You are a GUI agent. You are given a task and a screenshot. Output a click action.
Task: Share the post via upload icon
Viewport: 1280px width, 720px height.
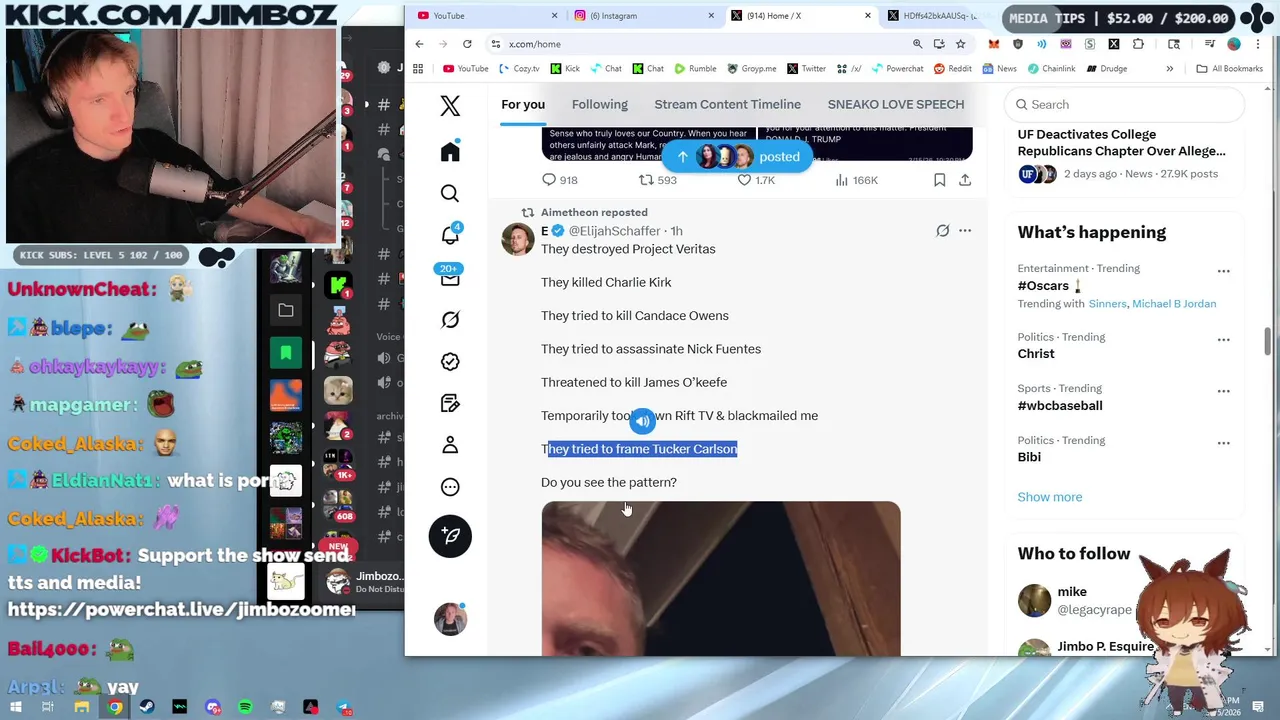tap(965, 180)
